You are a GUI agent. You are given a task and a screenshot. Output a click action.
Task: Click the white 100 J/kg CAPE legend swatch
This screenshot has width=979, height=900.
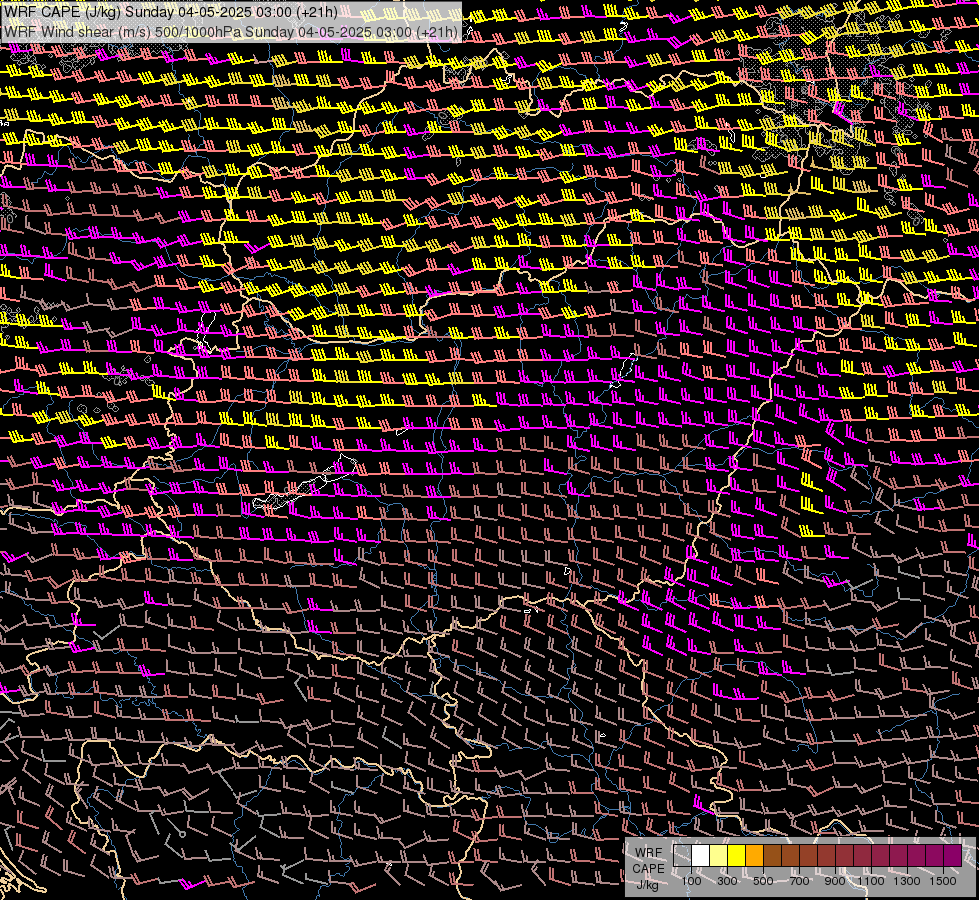(701, 856)
